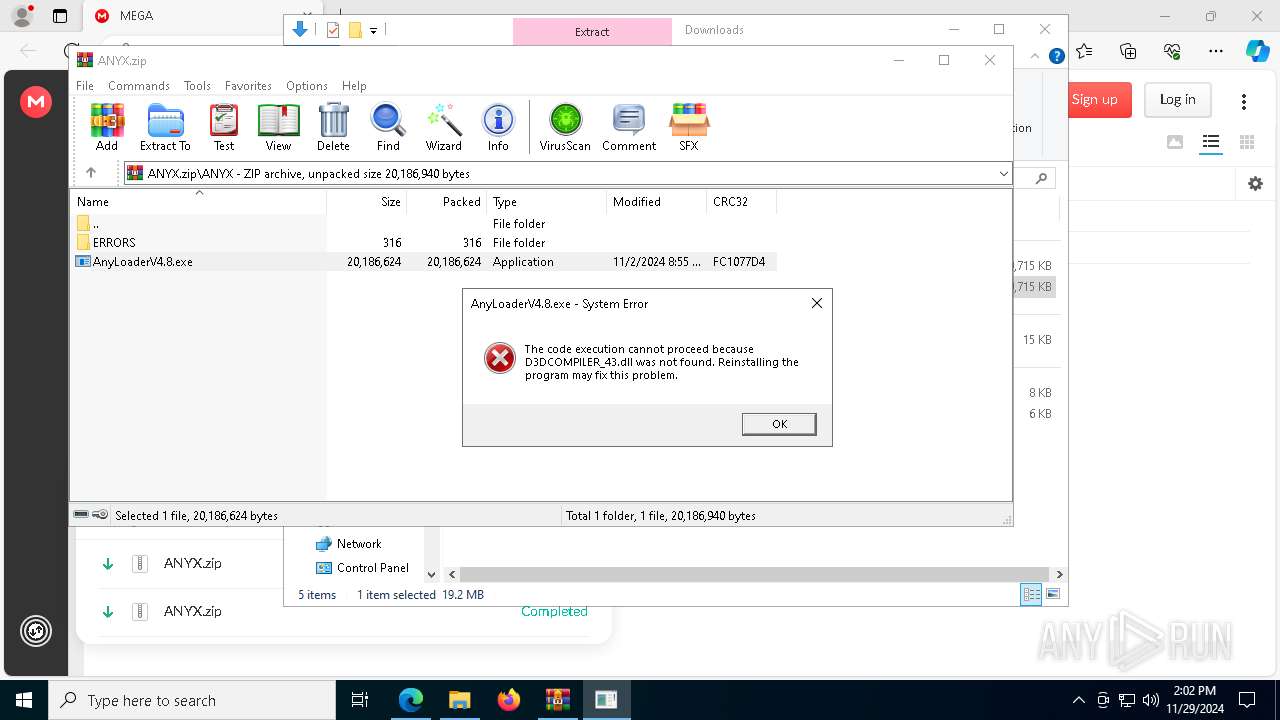The image size is (1280, 720).
Task: Sort by the Packed column header
Action: point(446,201)
